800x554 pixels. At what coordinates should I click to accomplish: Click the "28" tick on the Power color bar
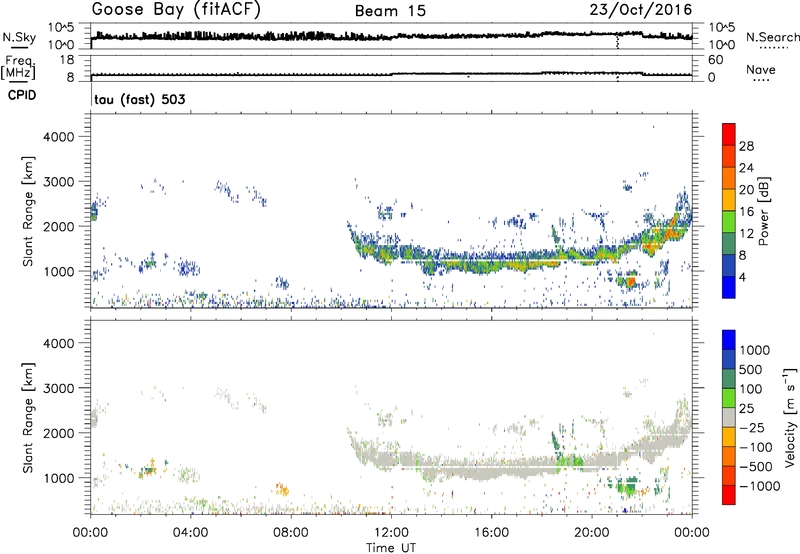[746, 146]
